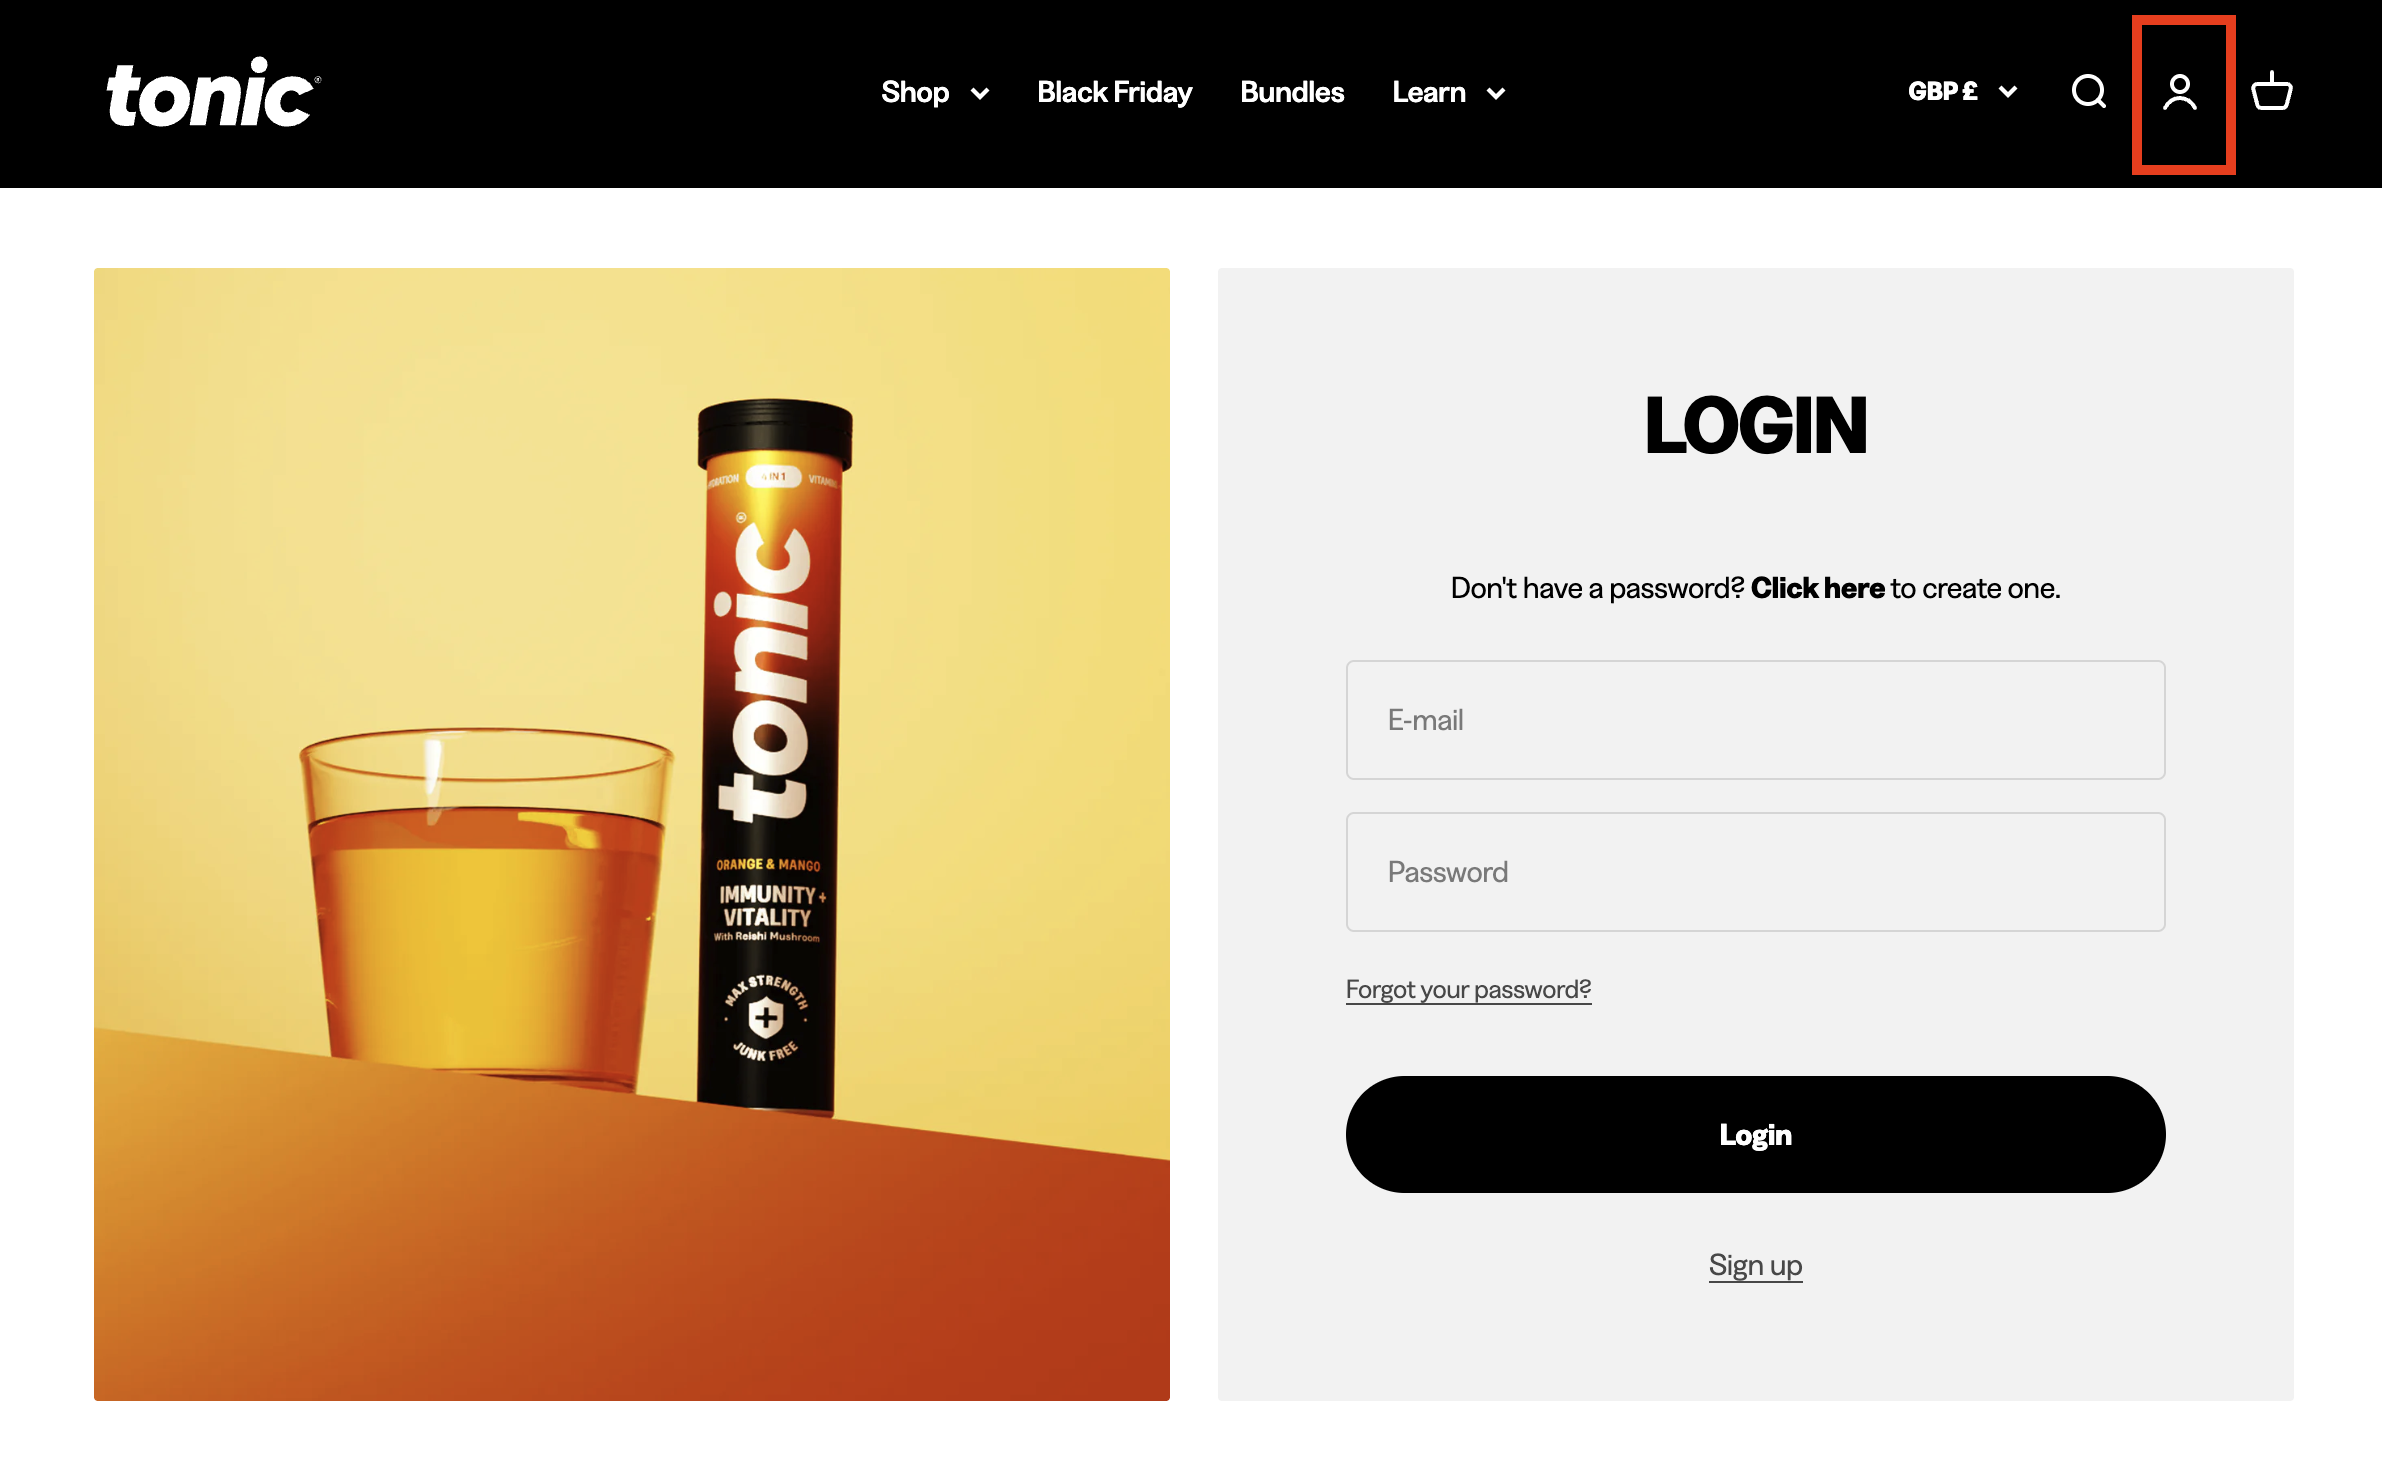
Task: Open the search magnifier icon
Action: click(2088, 92)
